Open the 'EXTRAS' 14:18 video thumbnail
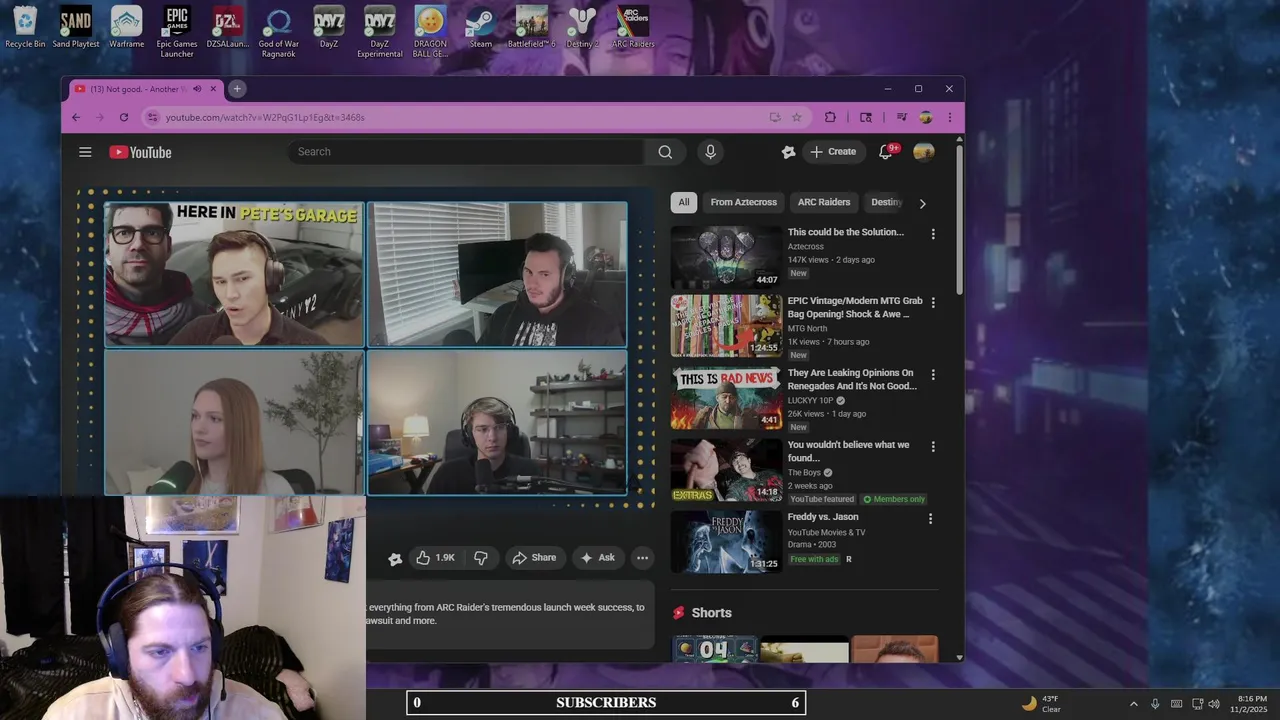Viewport: 1280px width, 720px height. click(x=726, y=470)
